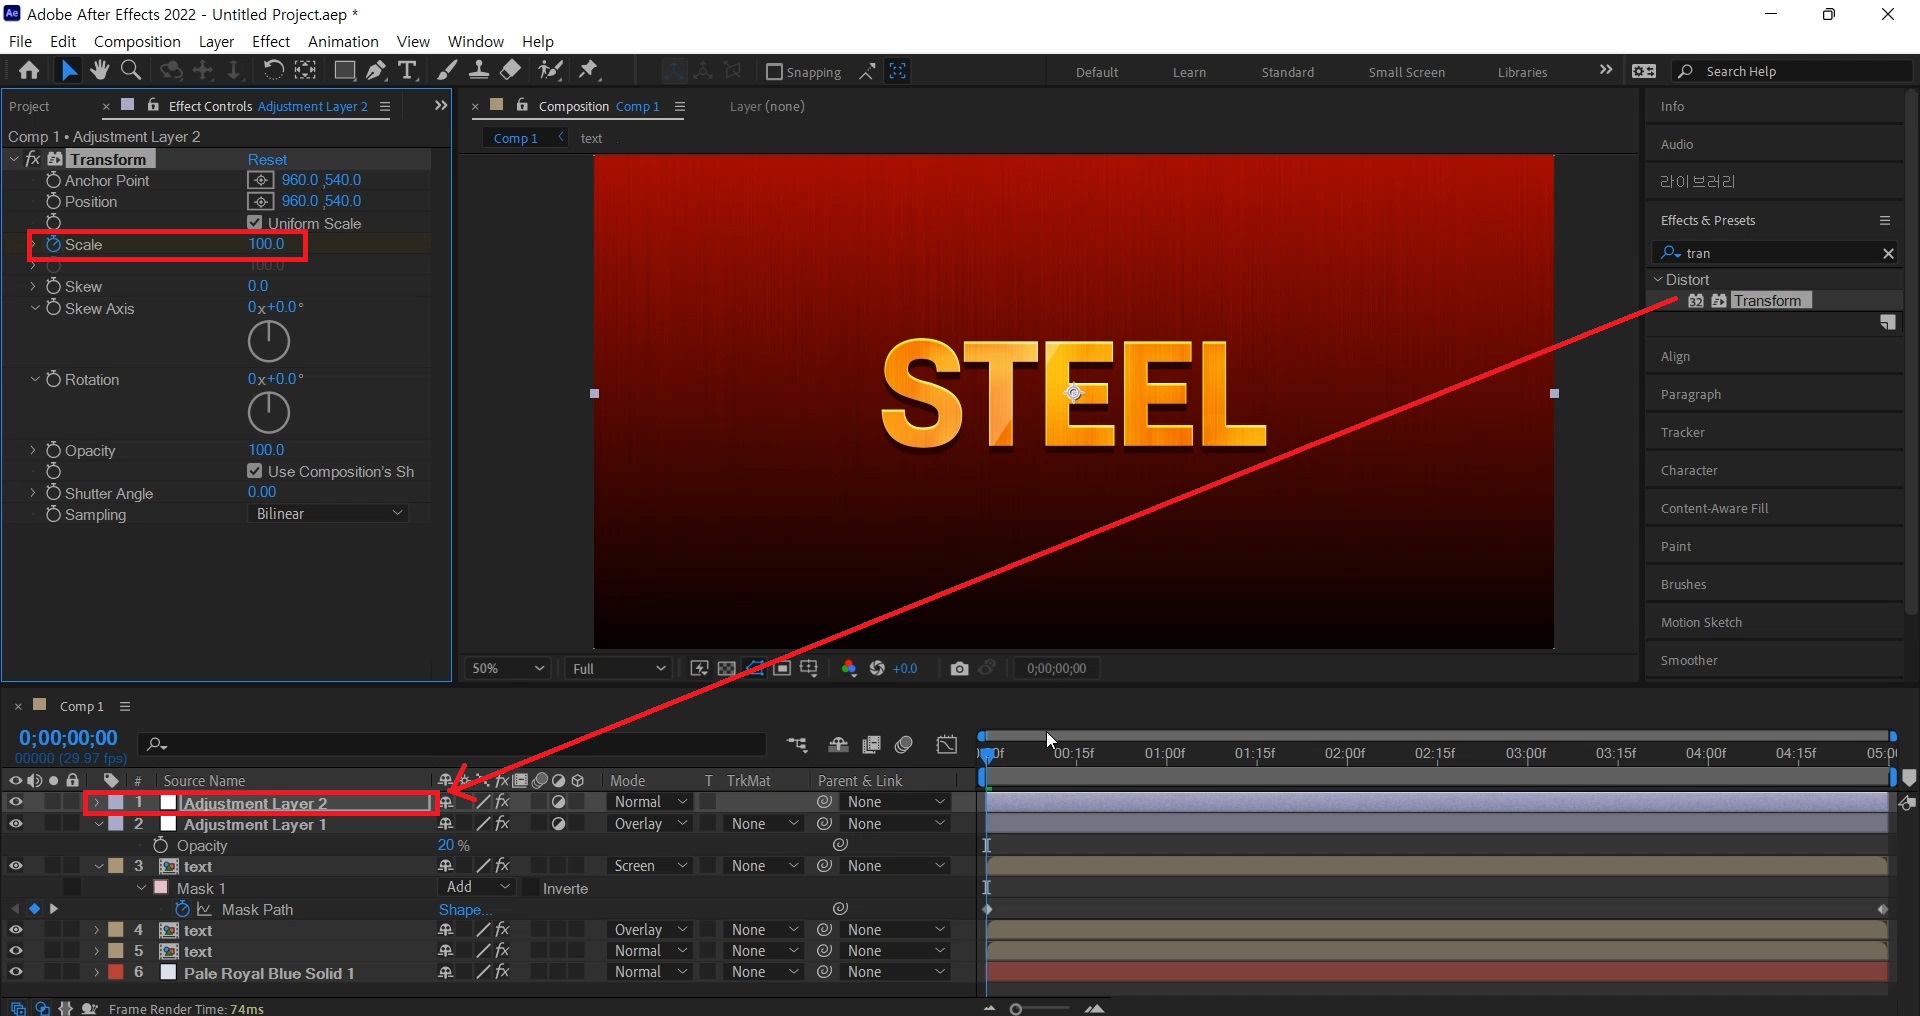Viewport: 1920px width, 1016px height.
Task: Click Reset for the Transform effect
Action: click(x=267, y=159)
